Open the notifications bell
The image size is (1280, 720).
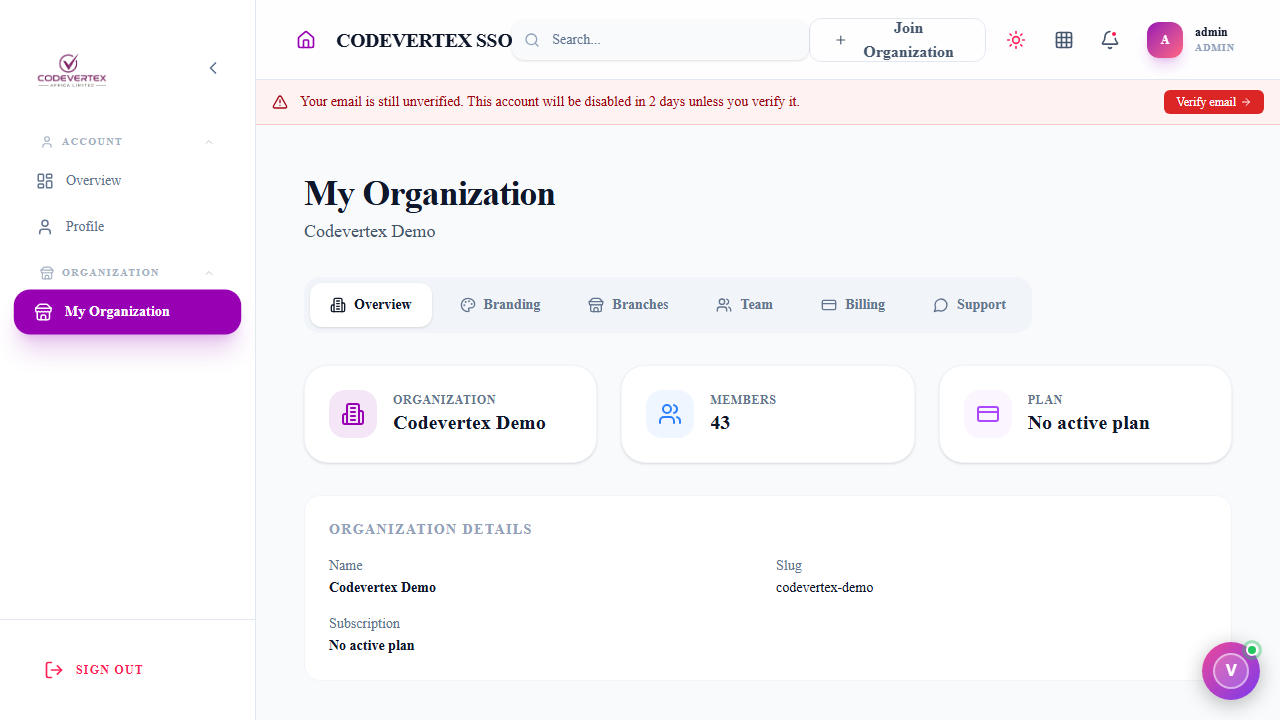coord(1110,40)
